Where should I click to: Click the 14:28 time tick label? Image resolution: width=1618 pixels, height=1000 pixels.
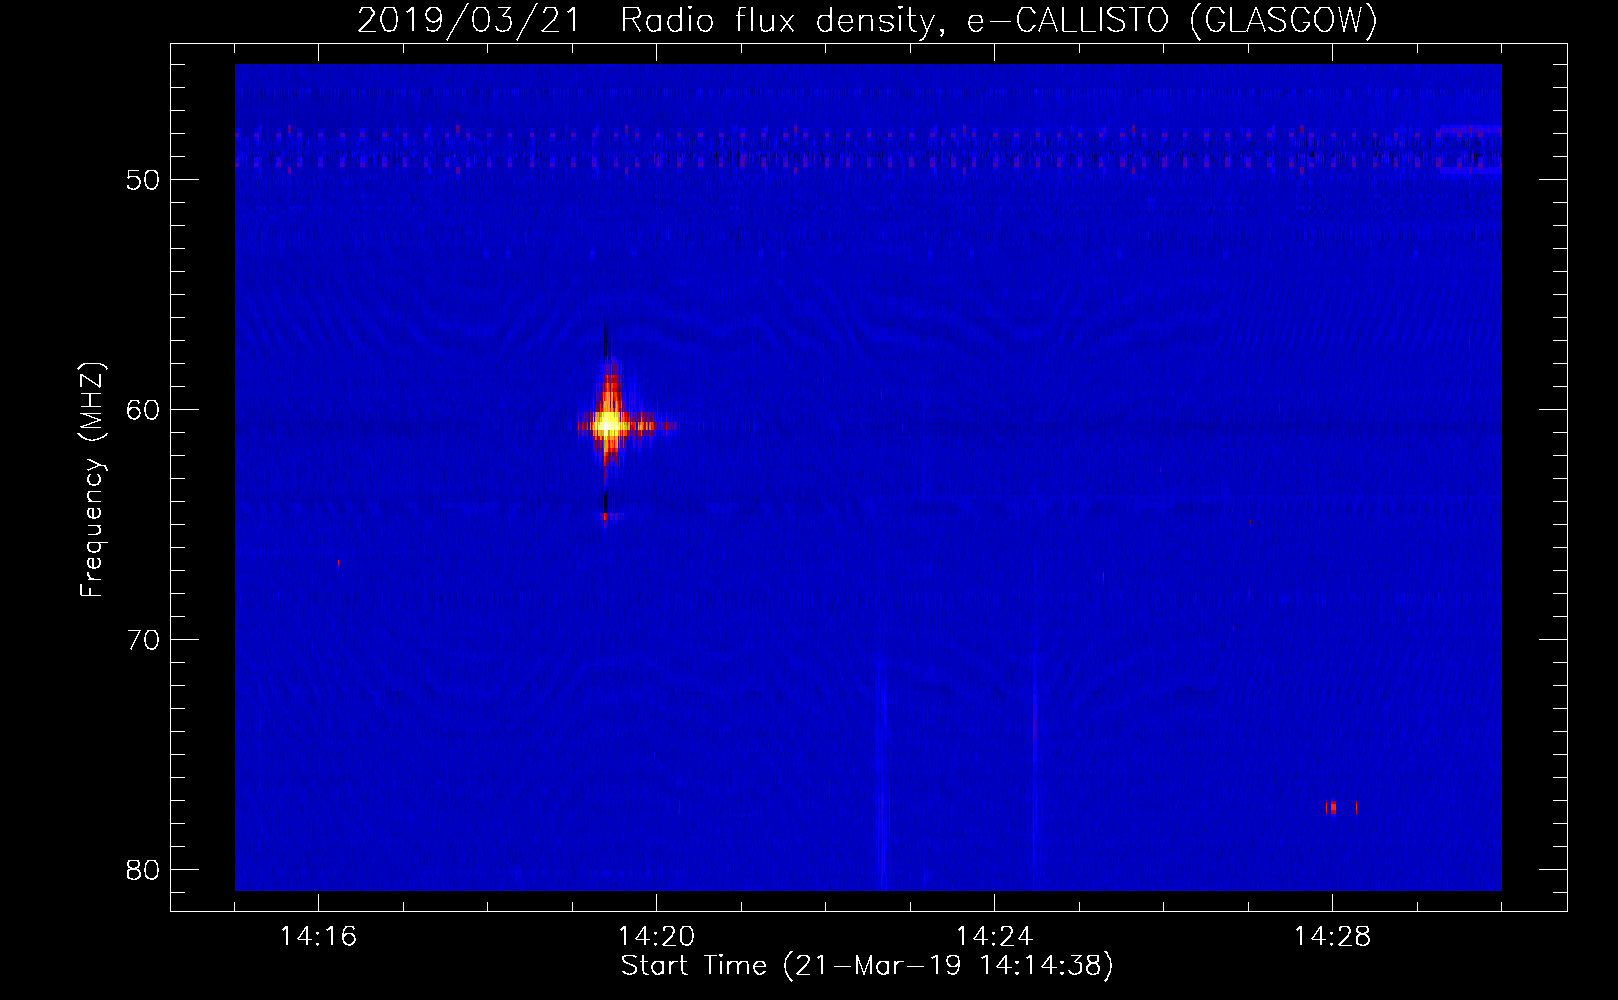(1332, 936)
